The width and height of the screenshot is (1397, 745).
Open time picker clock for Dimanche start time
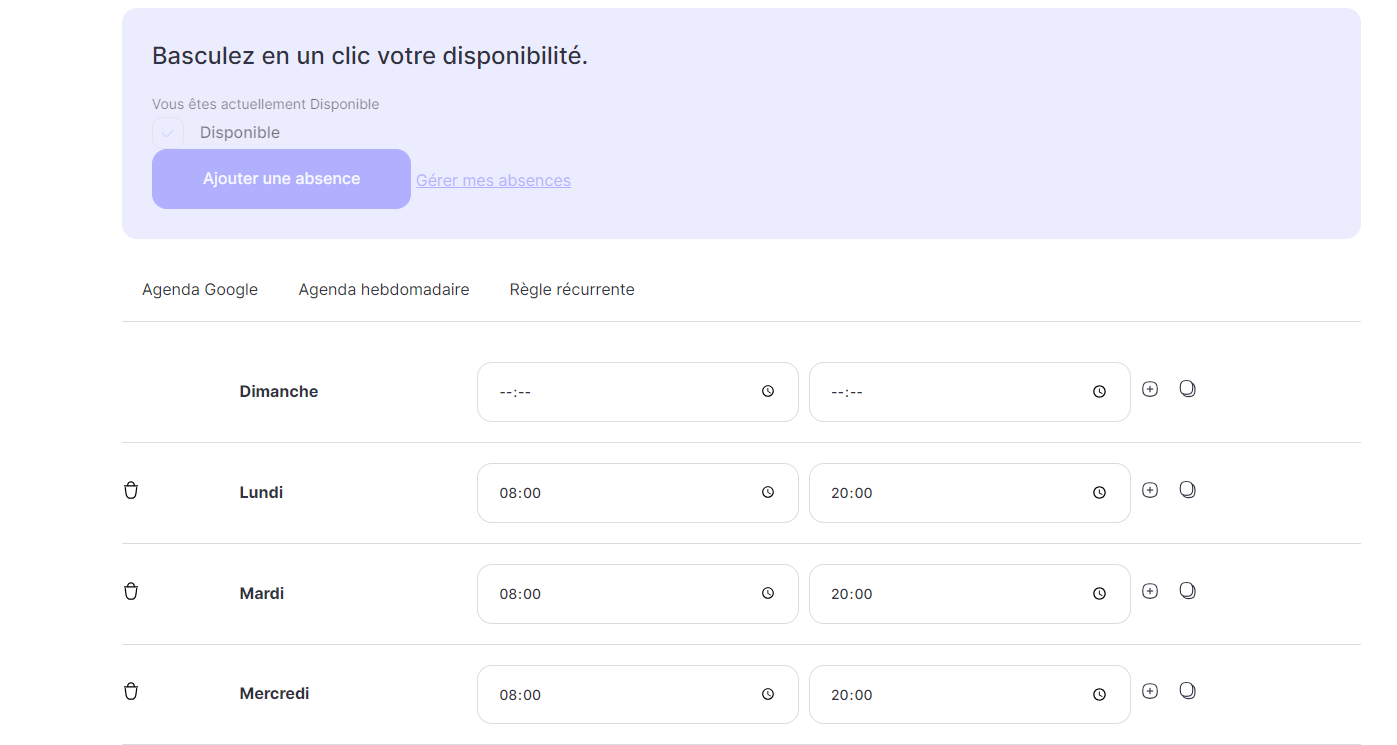point(768,392)
